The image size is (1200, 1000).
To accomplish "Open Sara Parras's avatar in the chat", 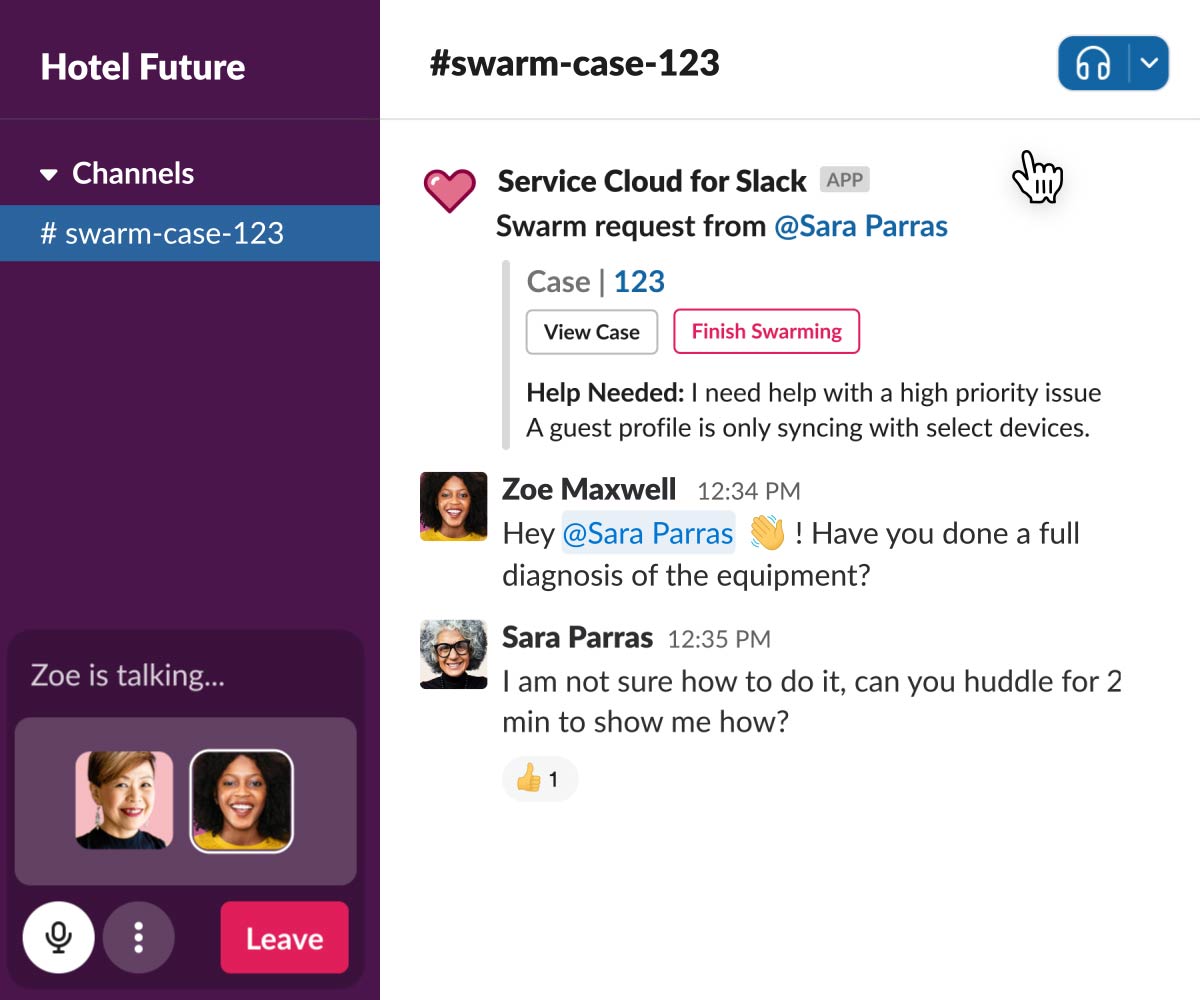I will pyautogui.click(x=453, y=654).
